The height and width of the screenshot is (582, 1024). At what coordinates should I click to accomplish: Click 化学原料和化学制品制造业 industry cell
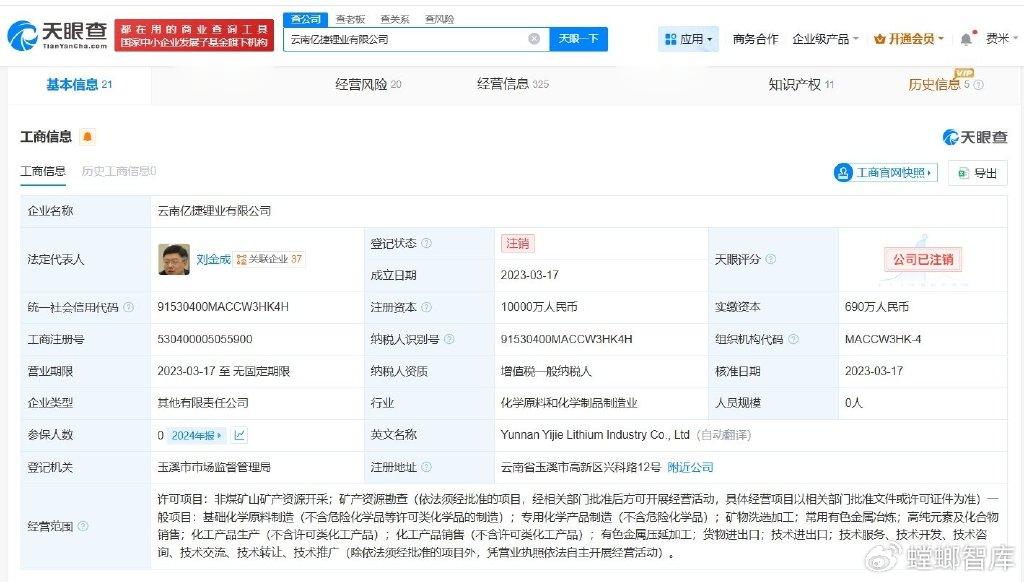[x=569, y=403]
